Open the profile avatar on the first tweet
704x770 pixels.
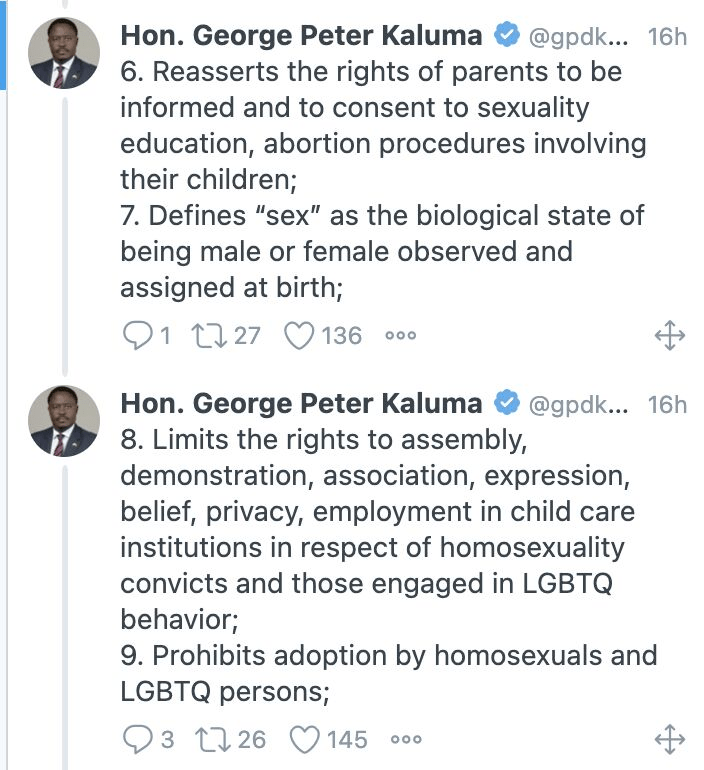(x=64, y=53)
